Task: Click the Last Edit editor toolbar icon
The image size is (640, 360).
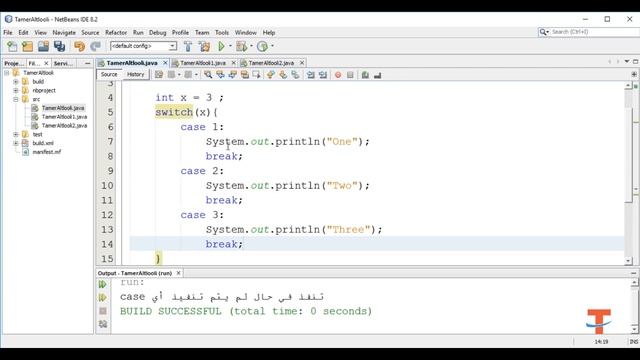Action: coord(159,75)
